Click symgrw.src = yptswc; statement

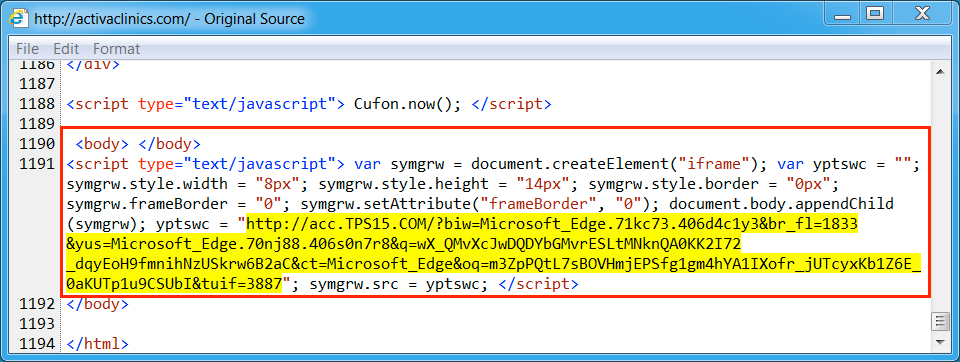(399, 284)
